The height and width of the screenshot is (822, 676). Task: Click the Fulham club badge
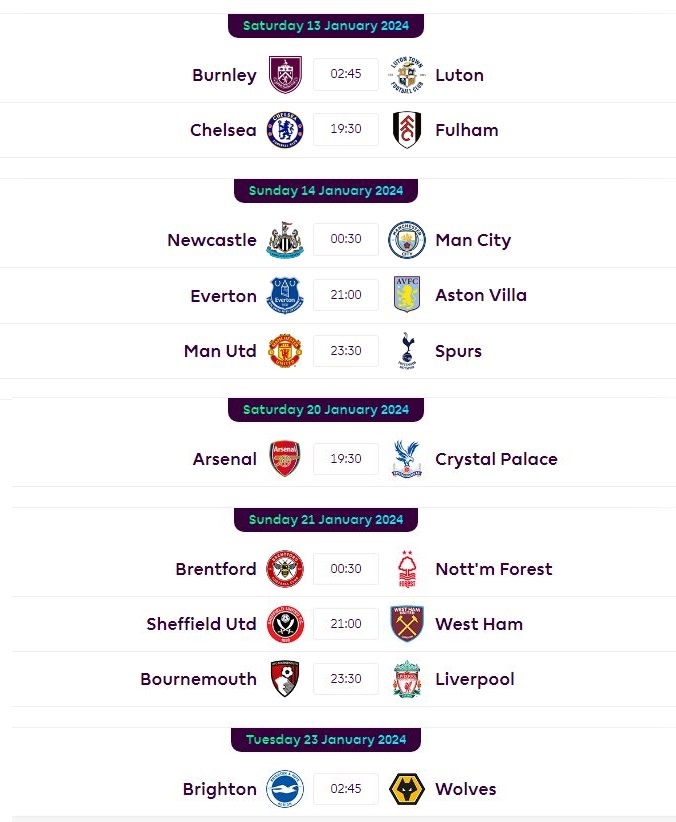(407, 129)
